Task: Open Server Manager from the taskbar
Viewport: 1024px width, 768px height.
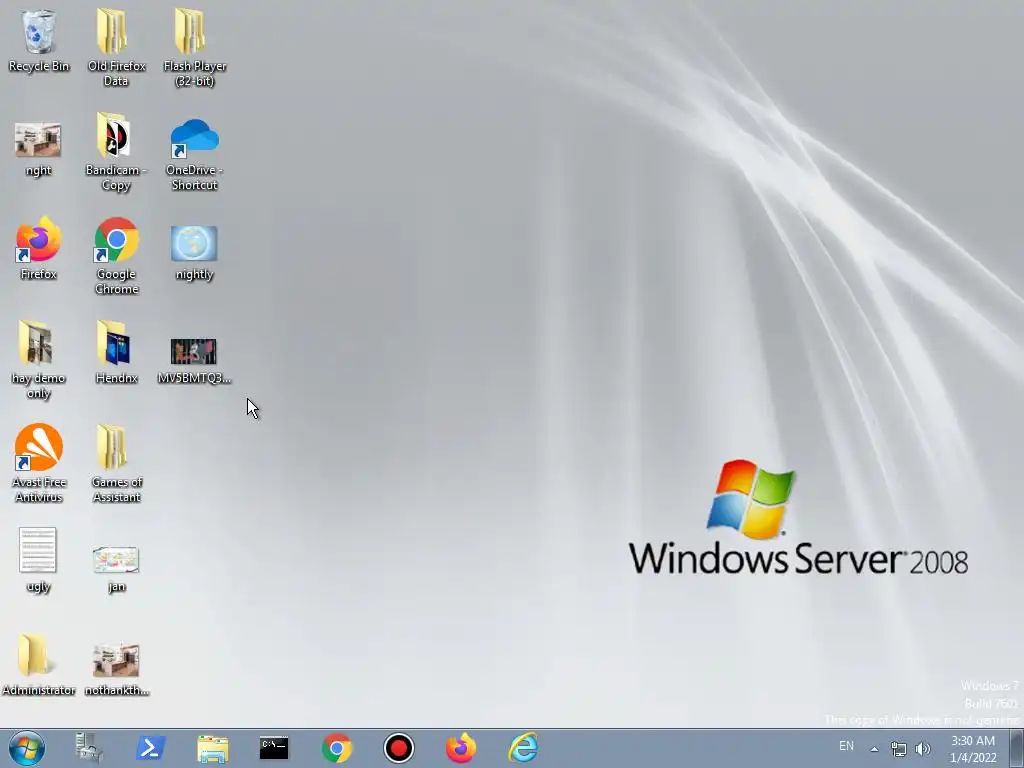Action: [88, 748]
